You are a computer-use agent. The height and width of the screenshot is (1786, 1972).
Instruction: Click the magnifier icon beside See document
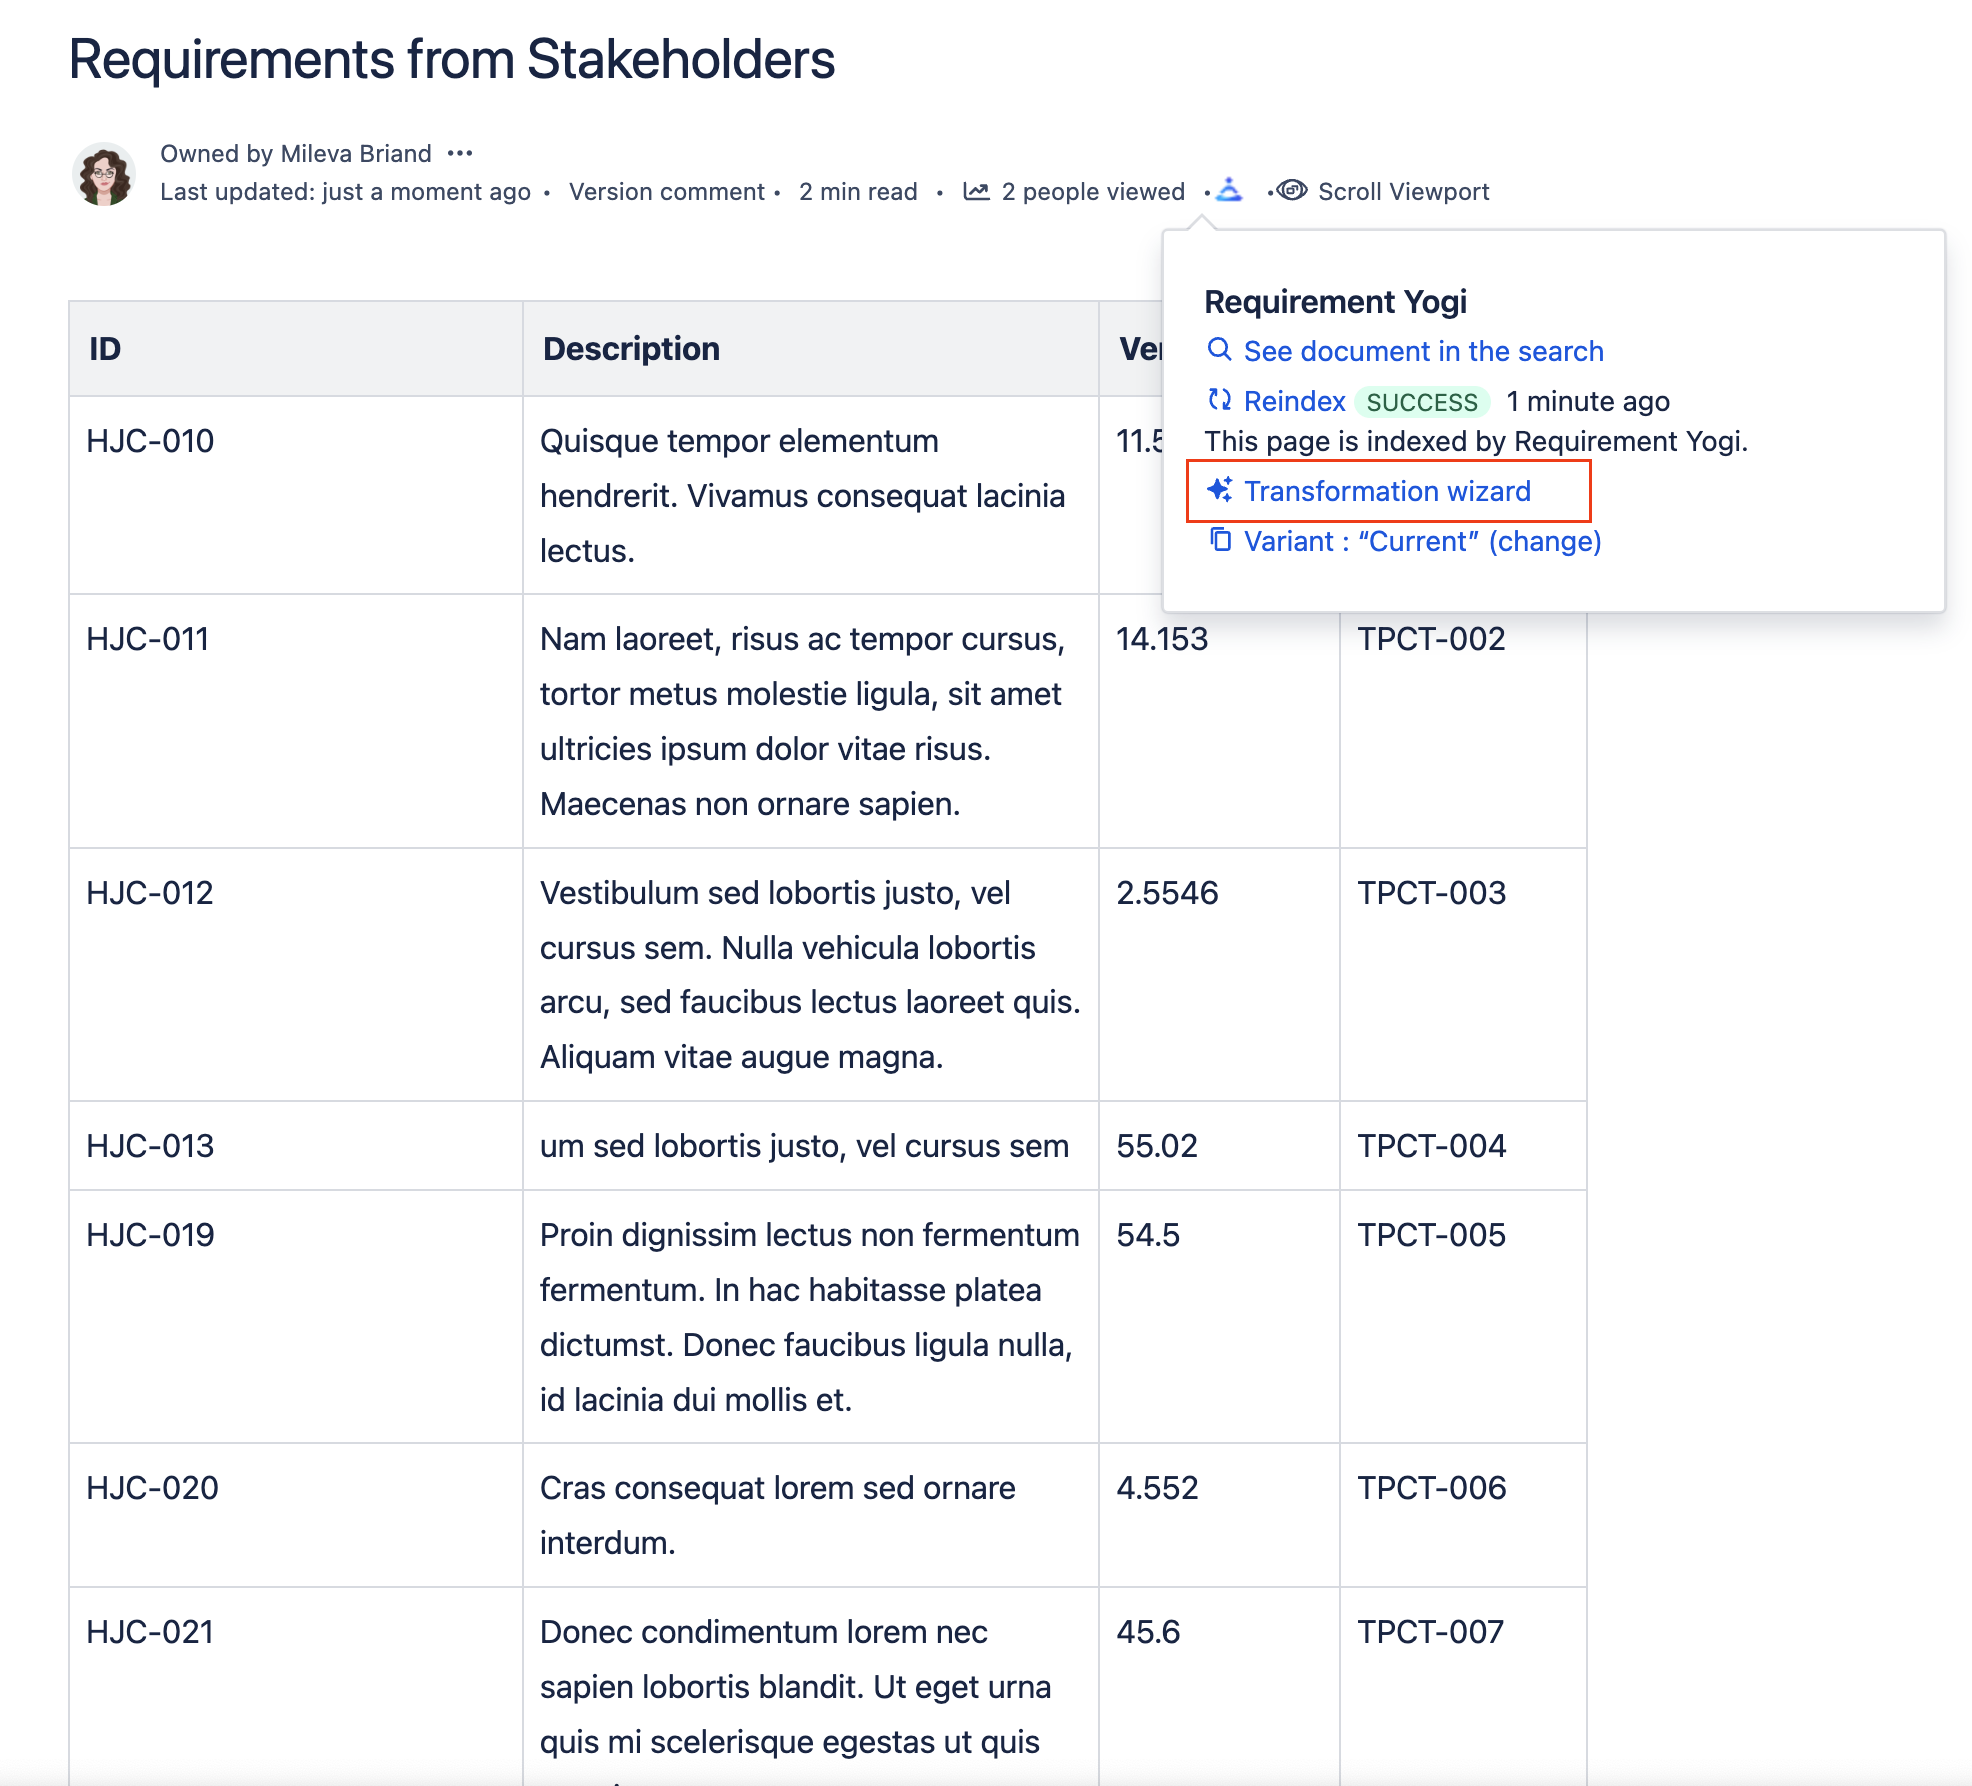click(1219, 350)
